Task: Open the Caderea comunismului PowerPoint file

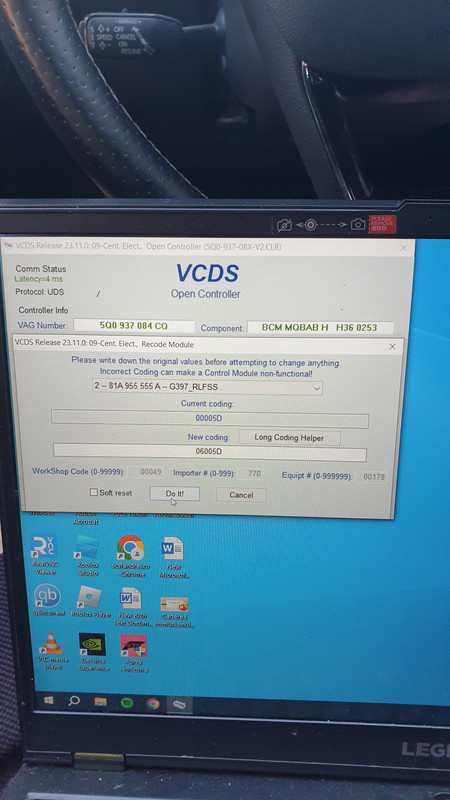Action: (x=174, y=611)
